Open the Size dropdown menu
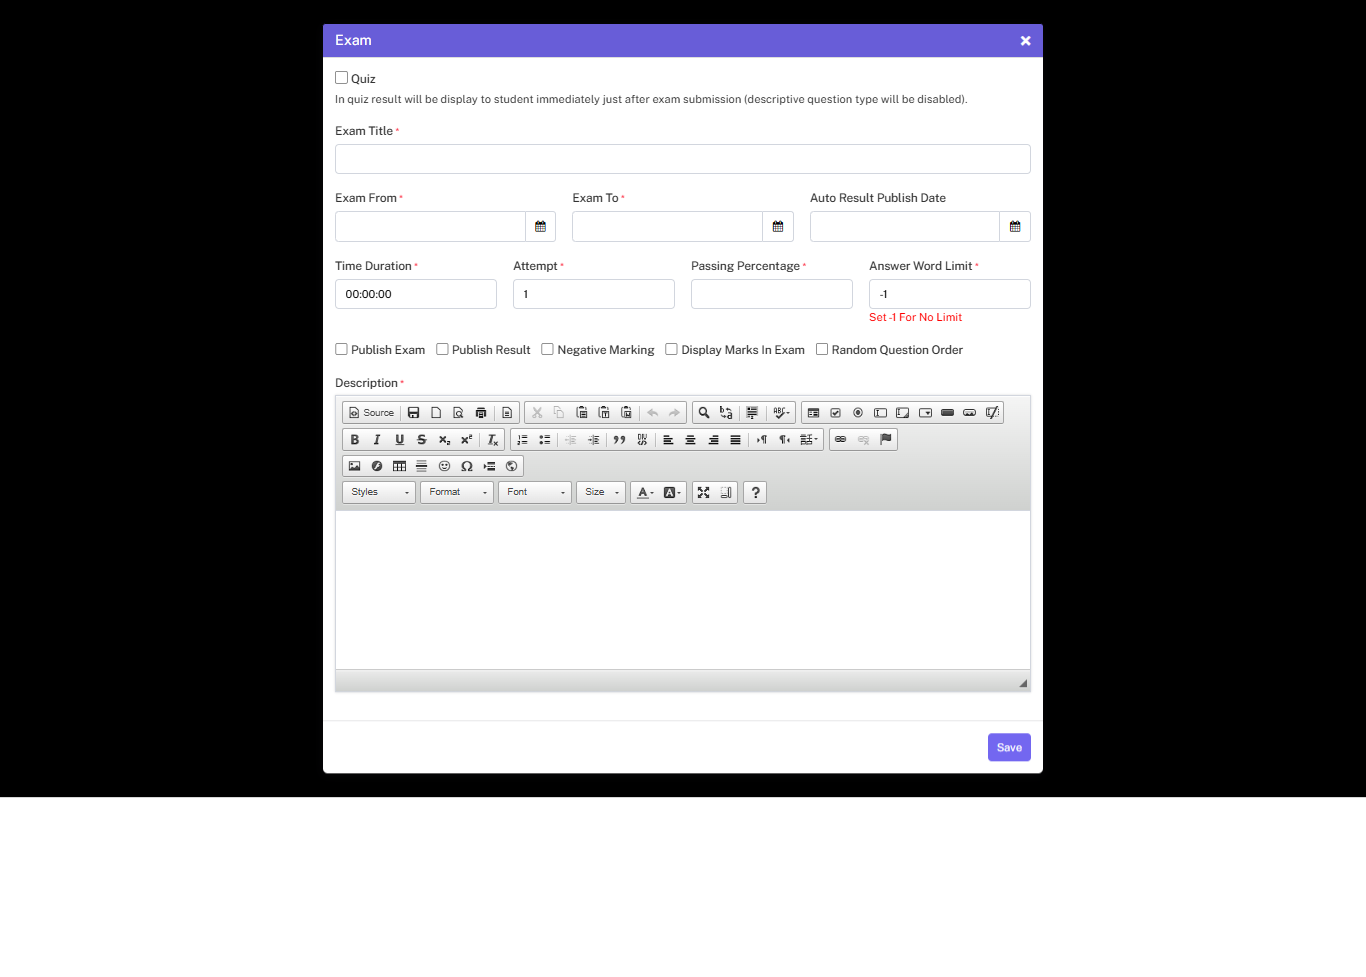 point(601,492)
